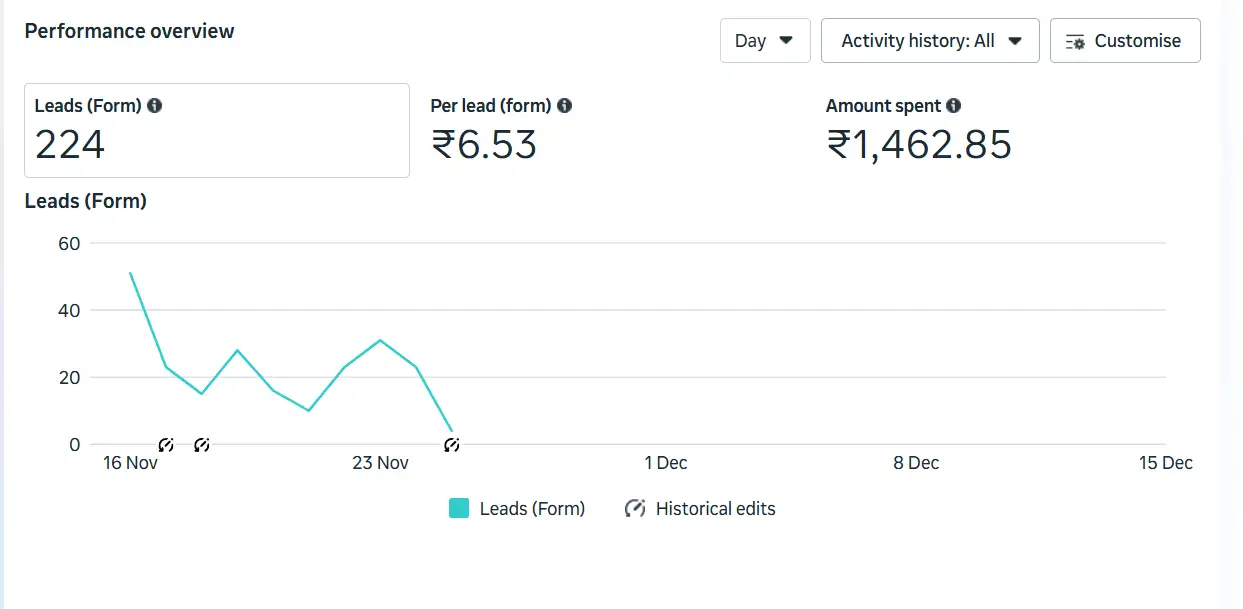The height and width of the screenshot is (609, 1243).
Task: Click first historical edit marker after 16 Nov
Action: pyautogui.click(x=166, y=445)
